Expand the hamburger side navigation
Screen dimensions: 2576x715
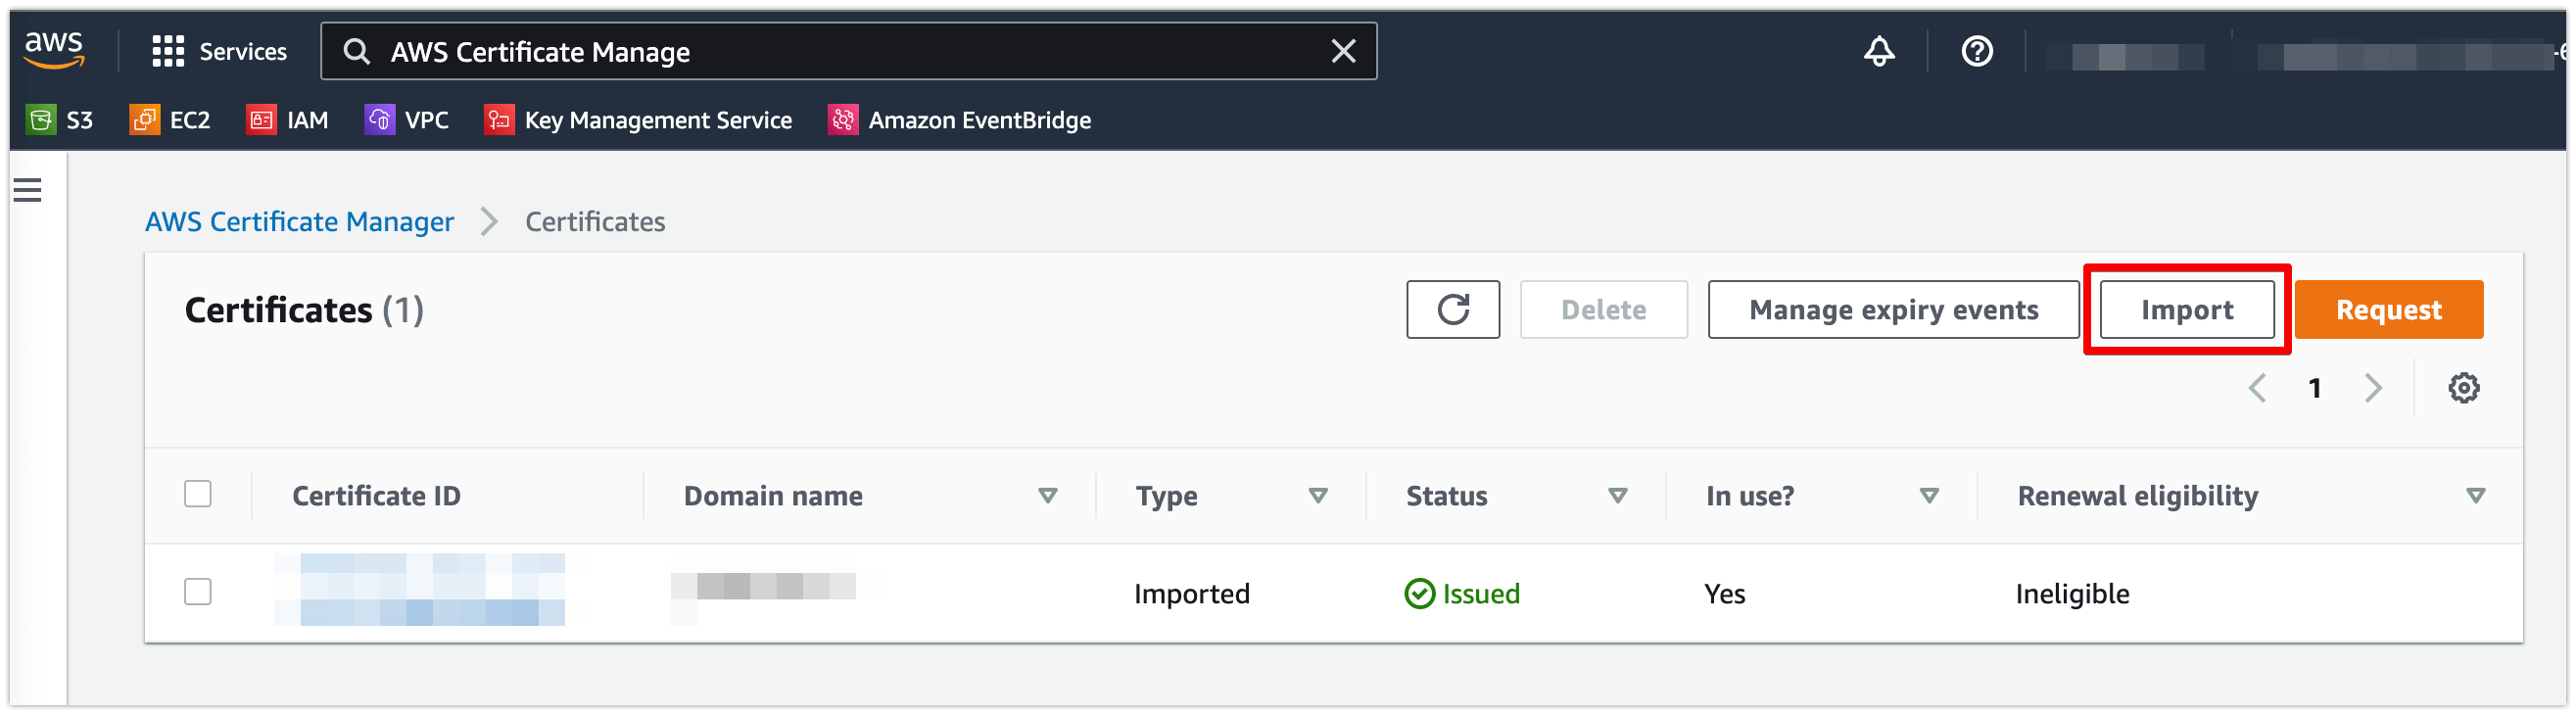(28, 190)
